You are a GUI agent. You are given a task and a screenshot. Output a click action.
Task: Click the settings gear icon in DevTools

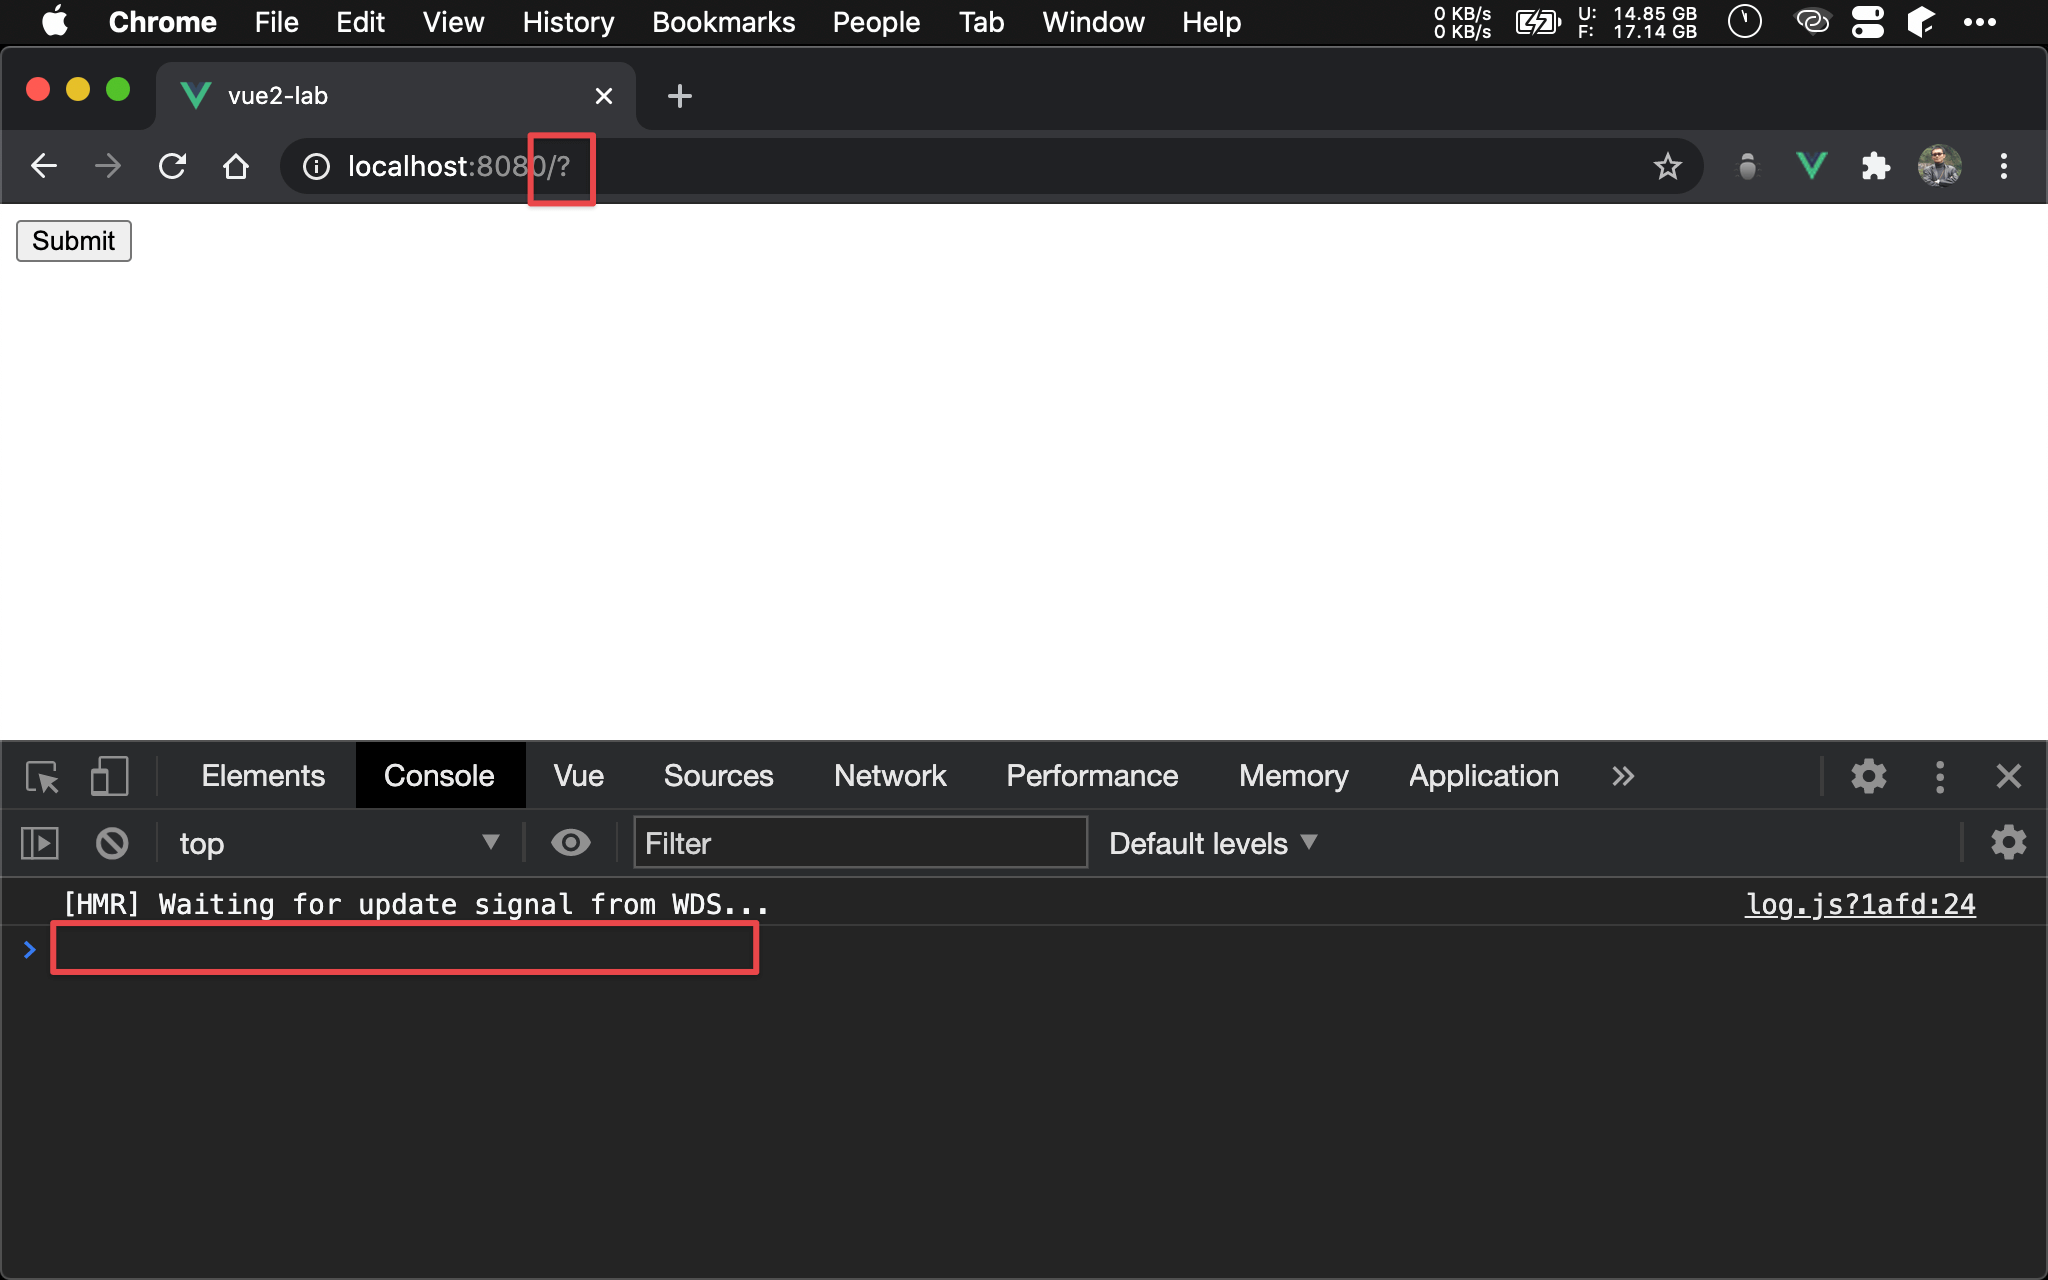[1870, 776]
